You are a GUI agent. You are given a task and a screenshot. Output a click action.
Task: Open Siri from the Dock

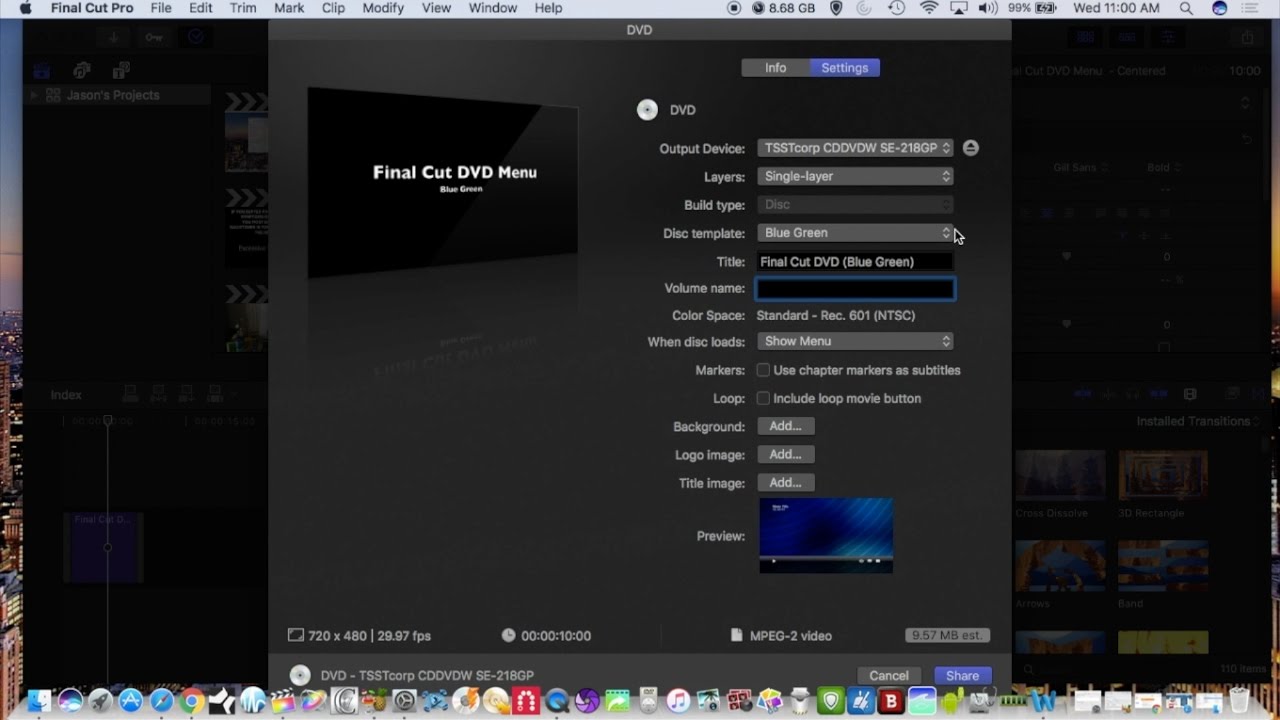coord(70,701)
